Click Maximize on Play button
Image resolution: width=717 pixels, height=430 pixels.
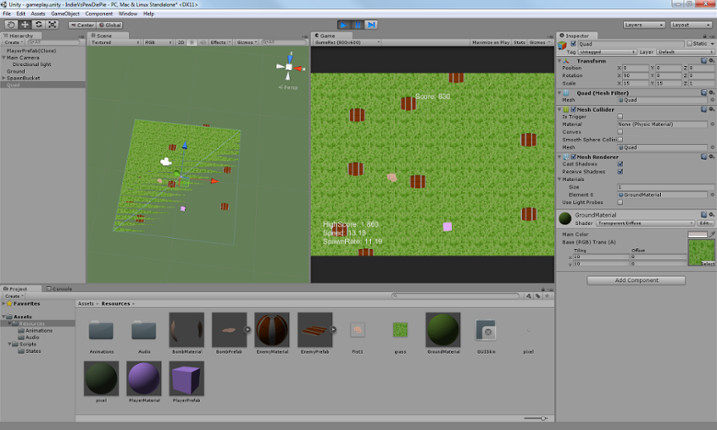[490, 43]
